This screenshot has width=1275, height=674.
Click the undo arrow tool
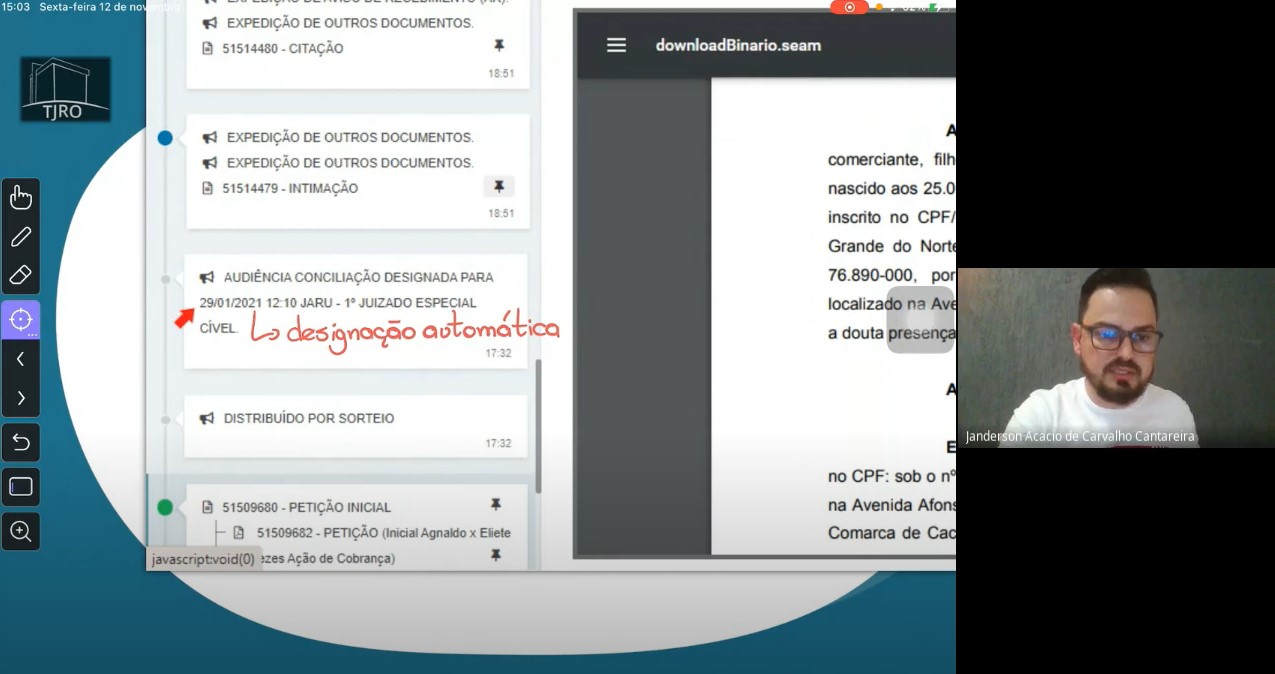tap(21, 442)
